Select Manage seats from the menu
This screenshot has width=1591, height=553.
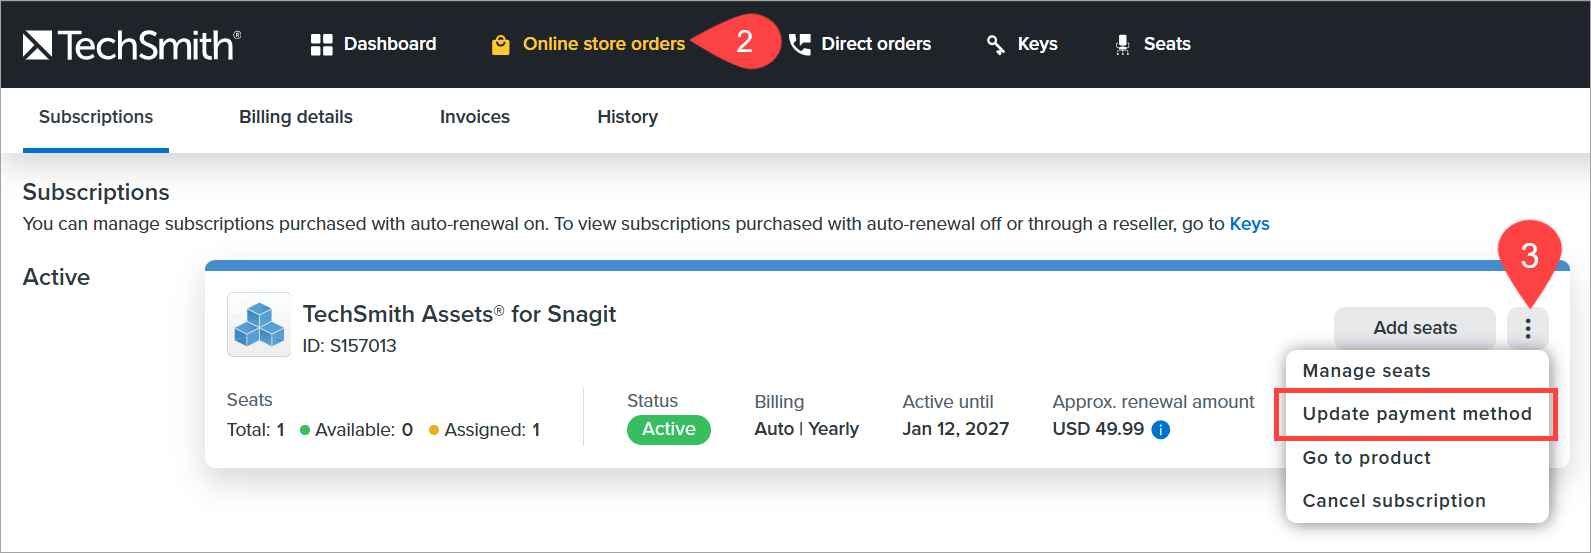tap(1366, 371)
